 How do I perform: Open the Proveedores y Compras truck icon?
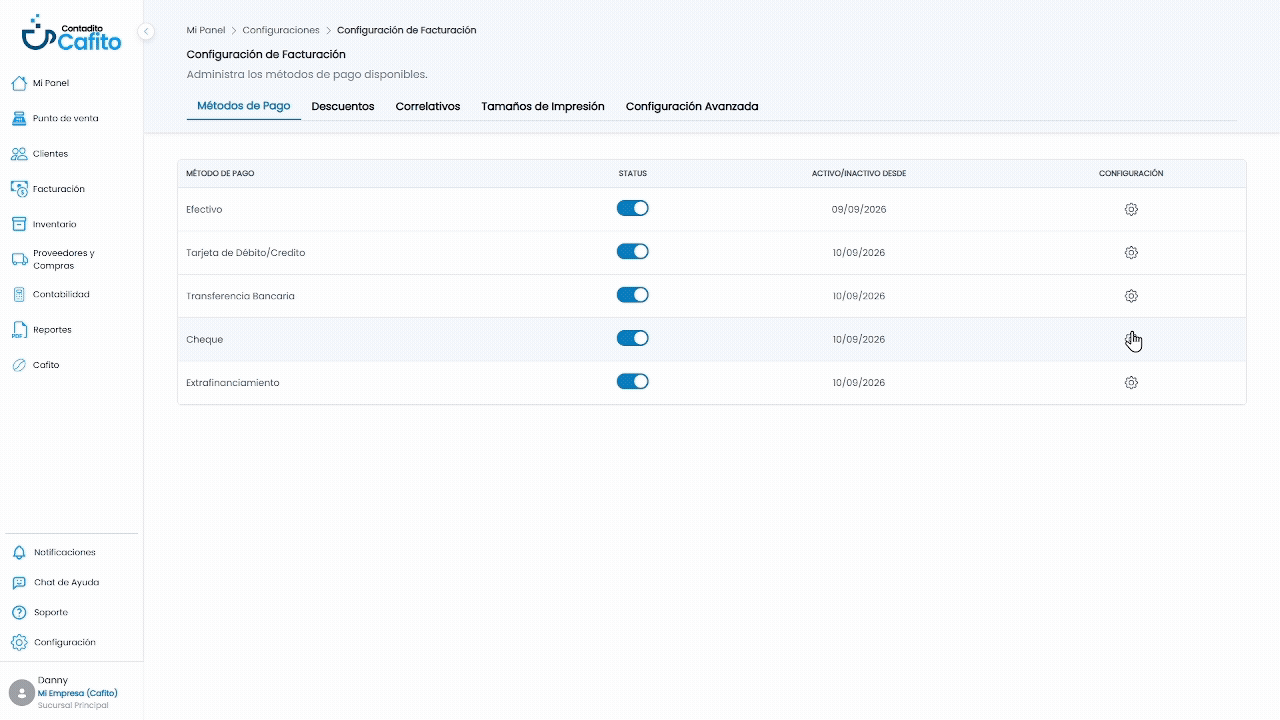[x=18, y=259]
